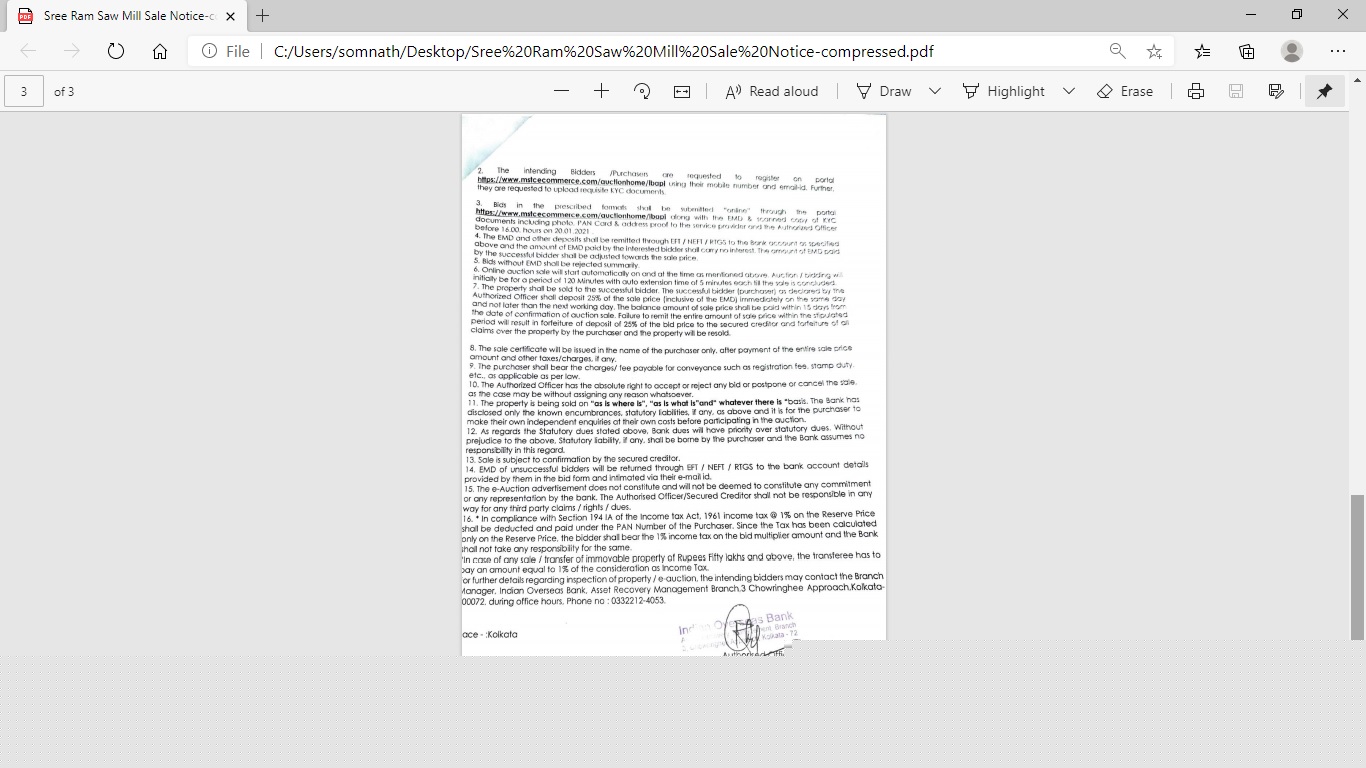Viewport: 1366px width, 768px height.
Task: Select the Erase annotation tool
Action: [1126, 91]
